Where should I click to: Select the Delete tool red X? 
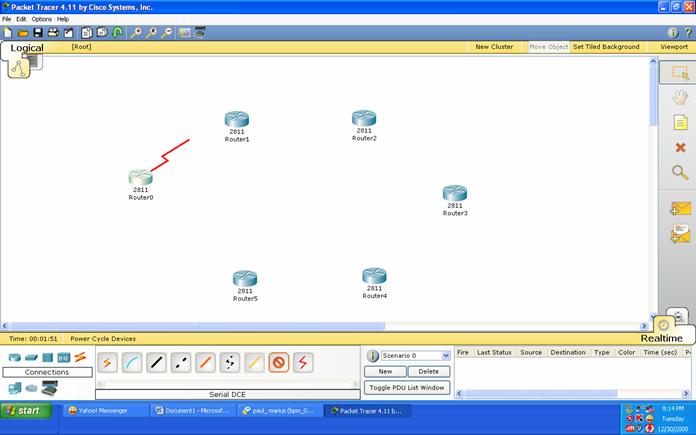680,147
